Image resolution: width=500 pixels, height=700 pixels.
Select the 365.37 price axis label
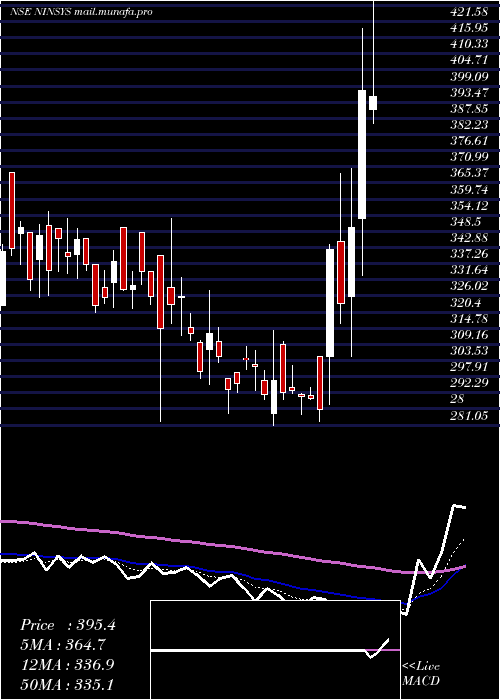tap(469, 173)
